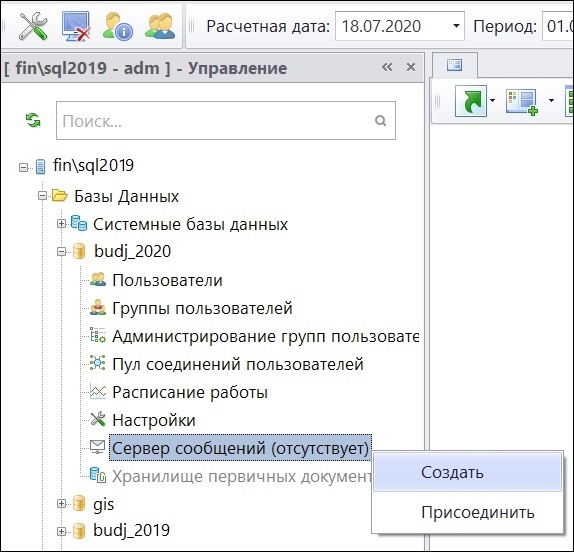The image size is (574, 552).
Task: Click the Расписание работы chart icon
Action: (x=98, y=392)
